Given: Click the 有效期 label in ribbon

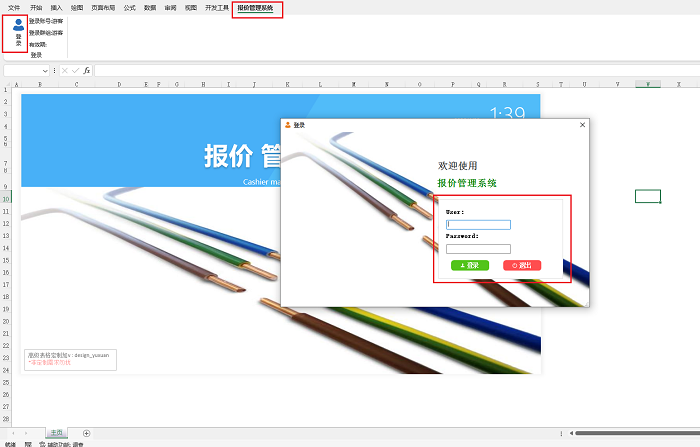Looking at the screenshot, I should click(x=38, y=45).
